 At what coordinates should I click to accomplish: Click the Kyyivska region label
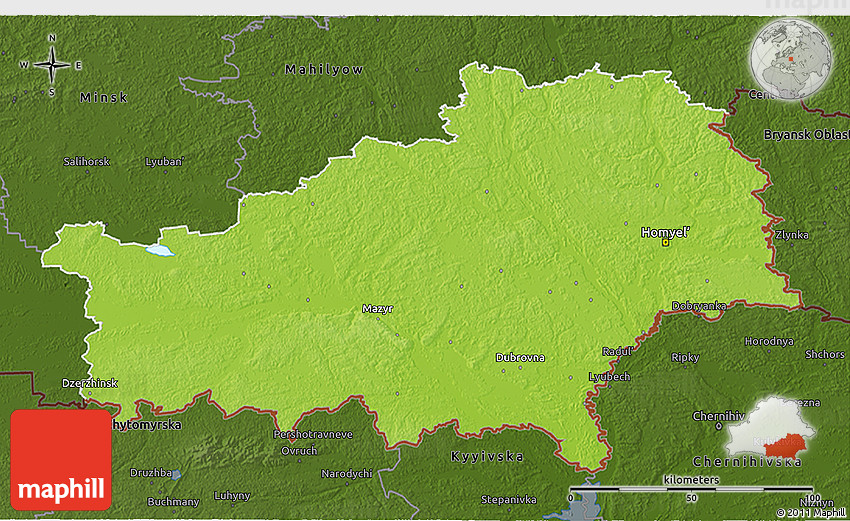(488, 456)
